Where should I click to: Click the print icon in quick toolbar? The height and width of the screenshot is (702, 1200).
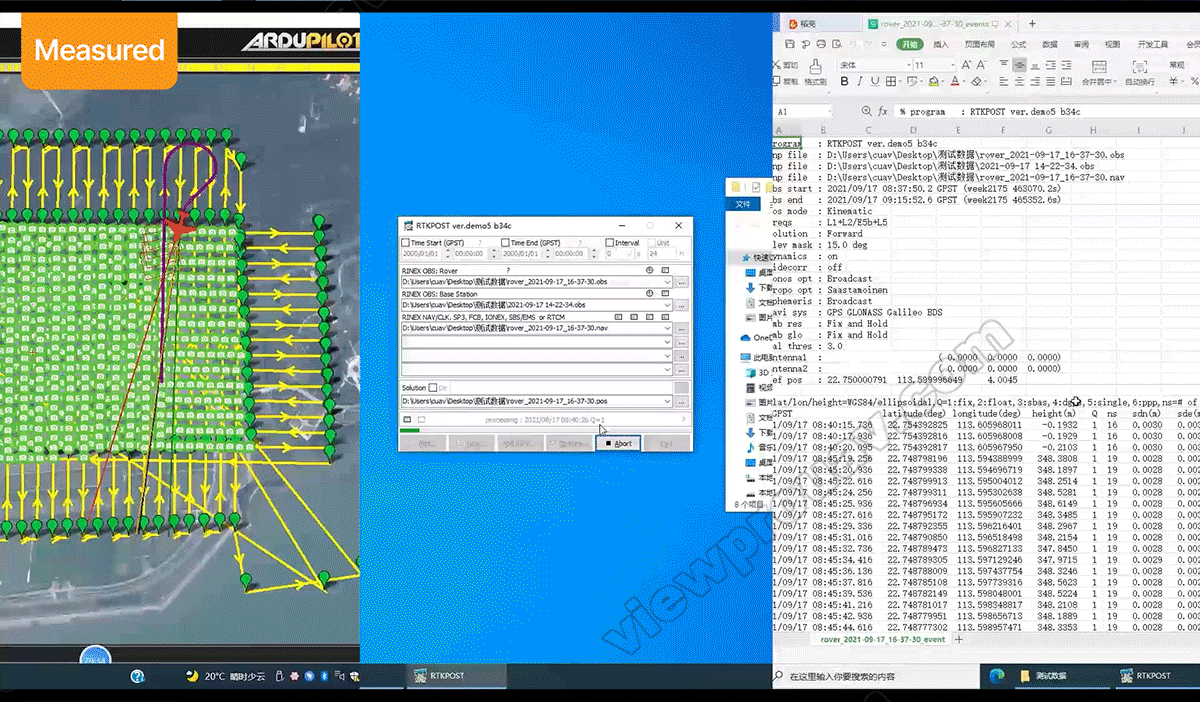pos(821,44)
